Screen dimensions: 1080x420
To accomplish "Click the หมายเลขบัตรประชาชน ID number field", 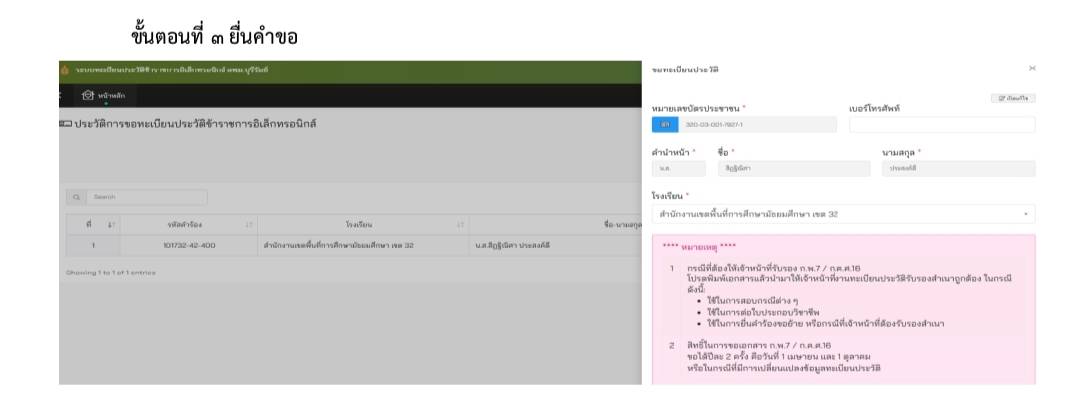I will coord(758,125).
